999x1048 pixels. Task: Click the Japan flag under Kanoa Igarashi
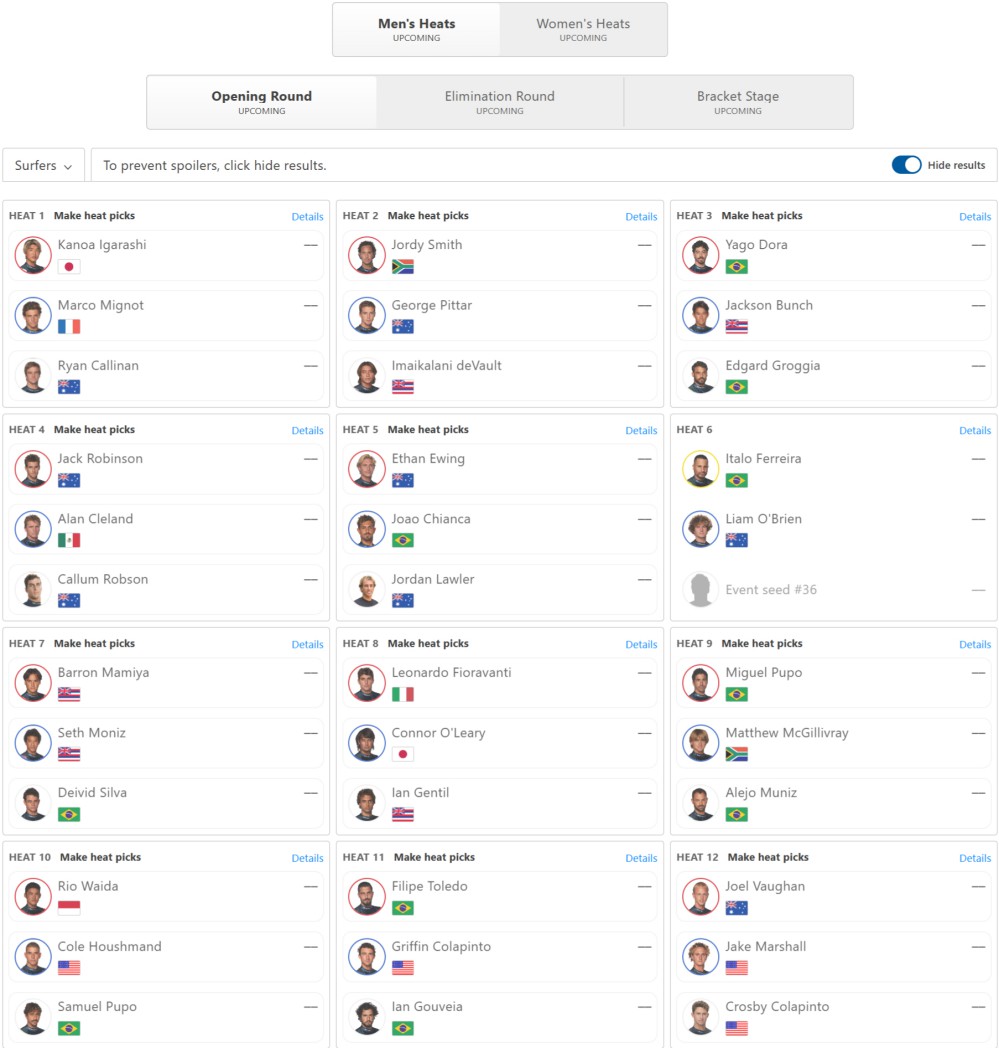tap(69, 267)
